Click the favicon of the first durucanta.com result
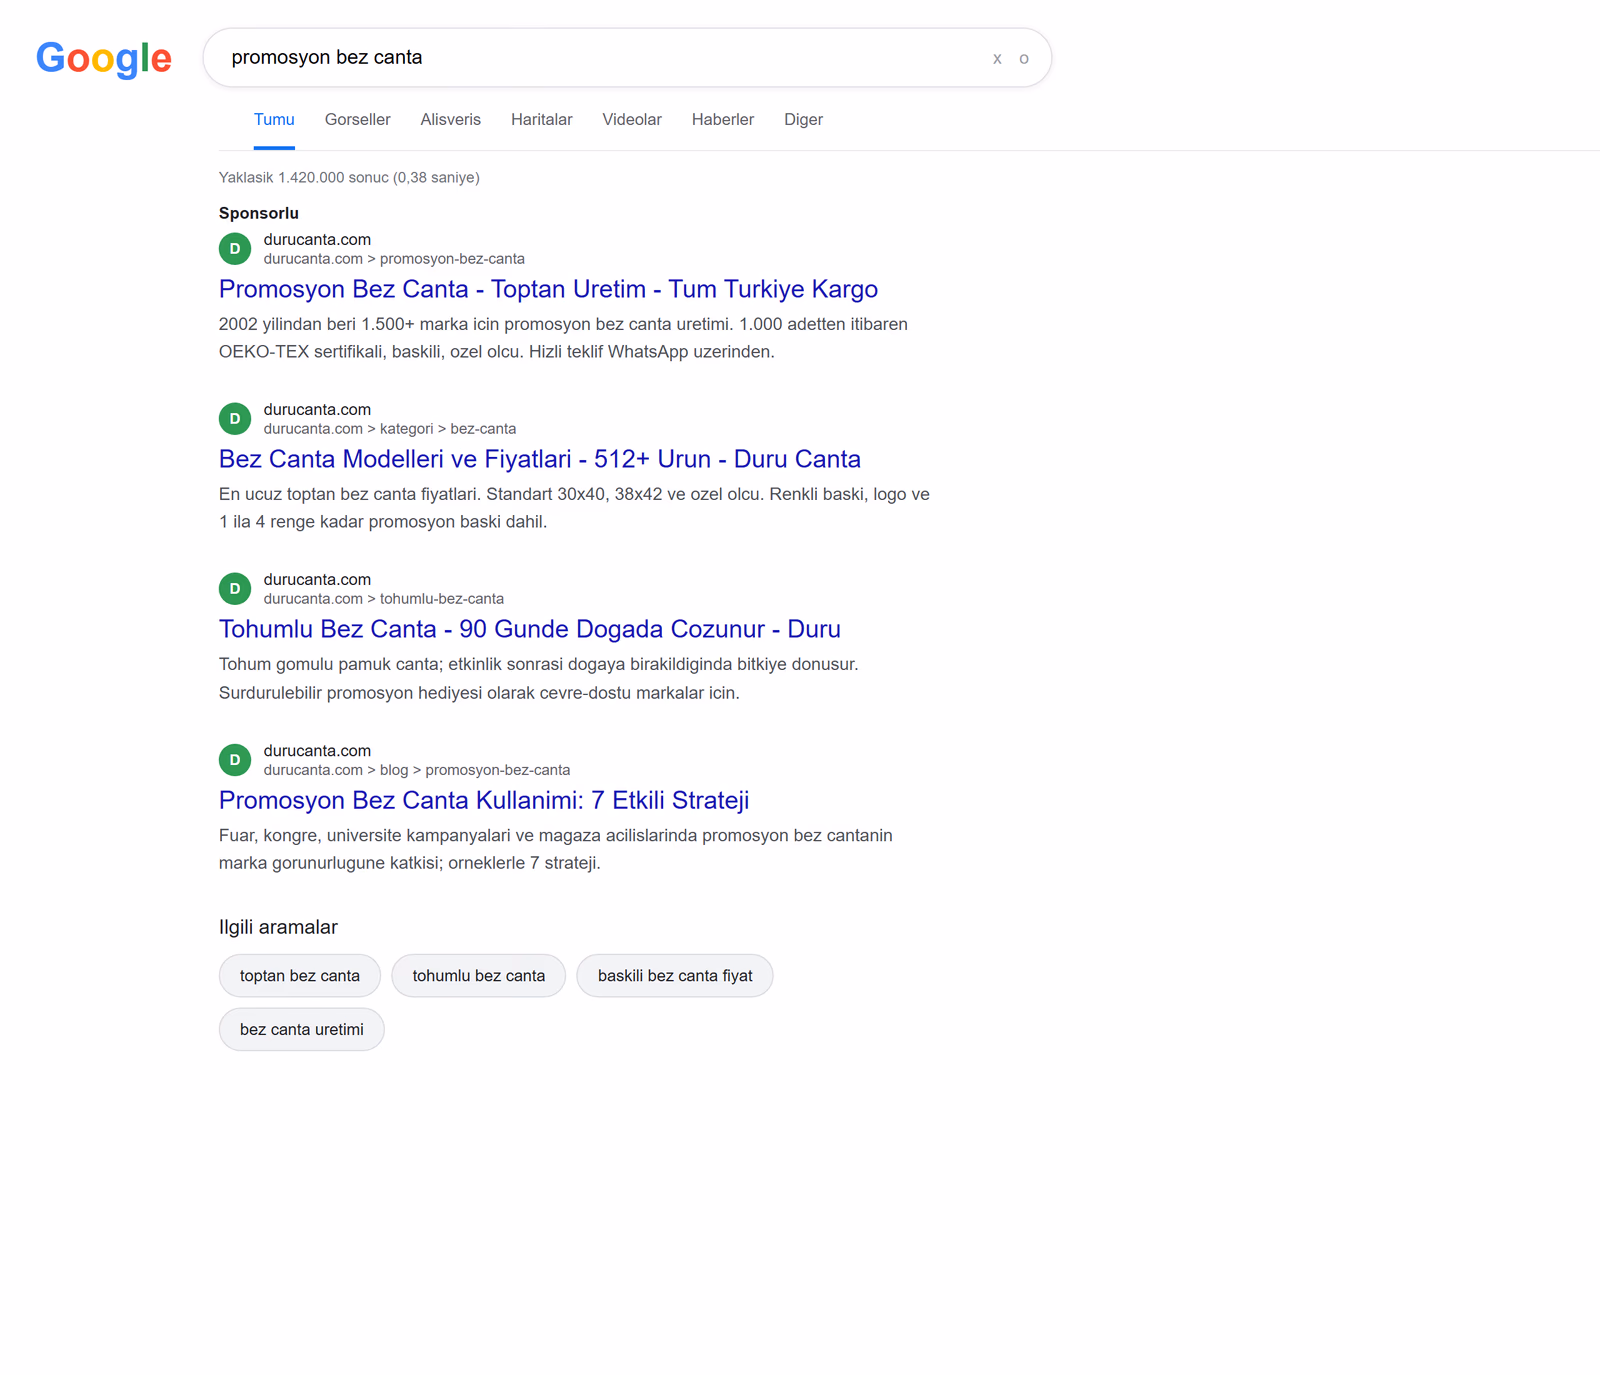This screenshot has width=1600, height=1375. point(235,249)
